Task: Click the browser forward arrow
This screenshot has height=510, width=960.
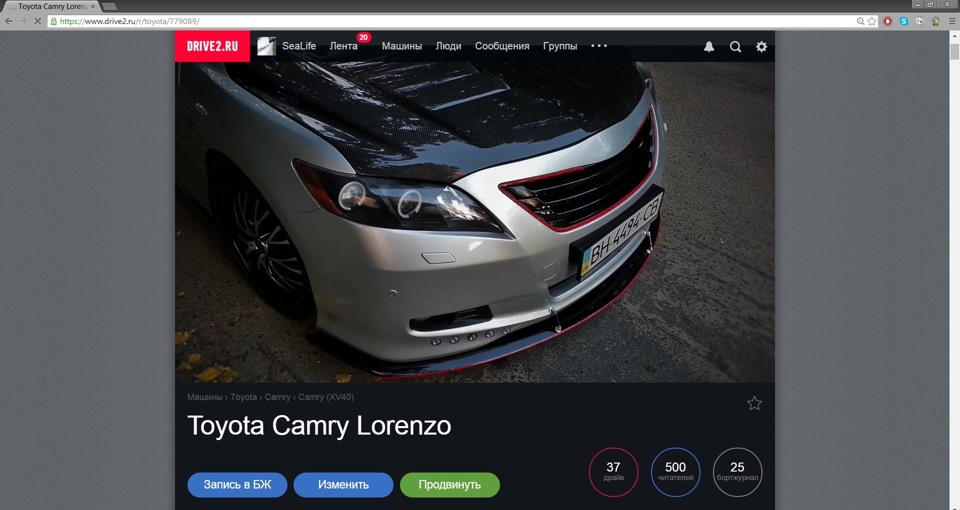Action: pos(23,21)
